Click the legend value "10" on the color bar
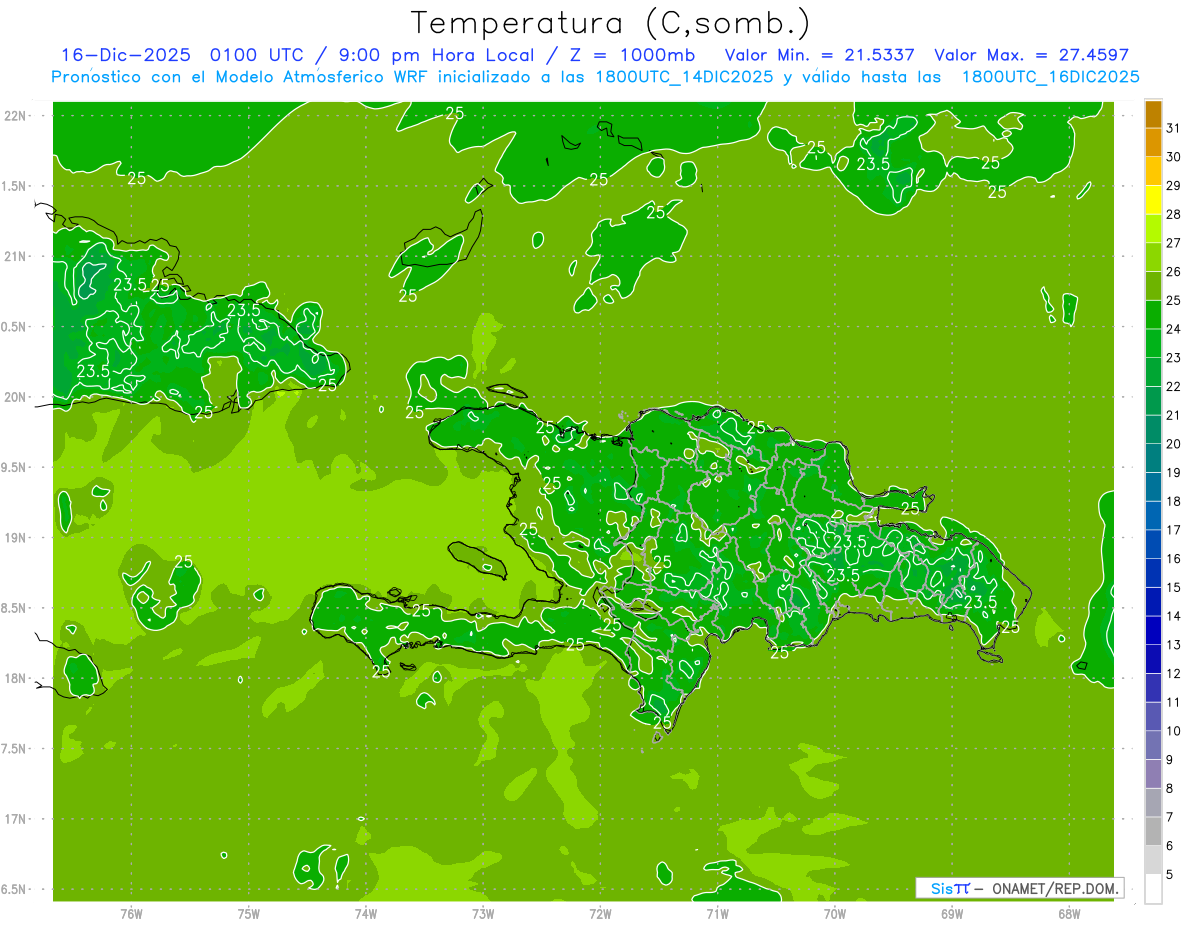The image size is (1200, 927). (x=1174, y=731)
